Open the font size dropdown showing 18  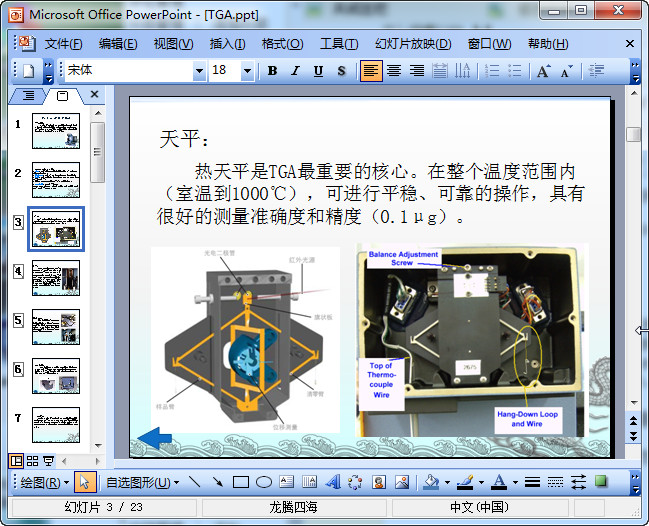(247, 71)
